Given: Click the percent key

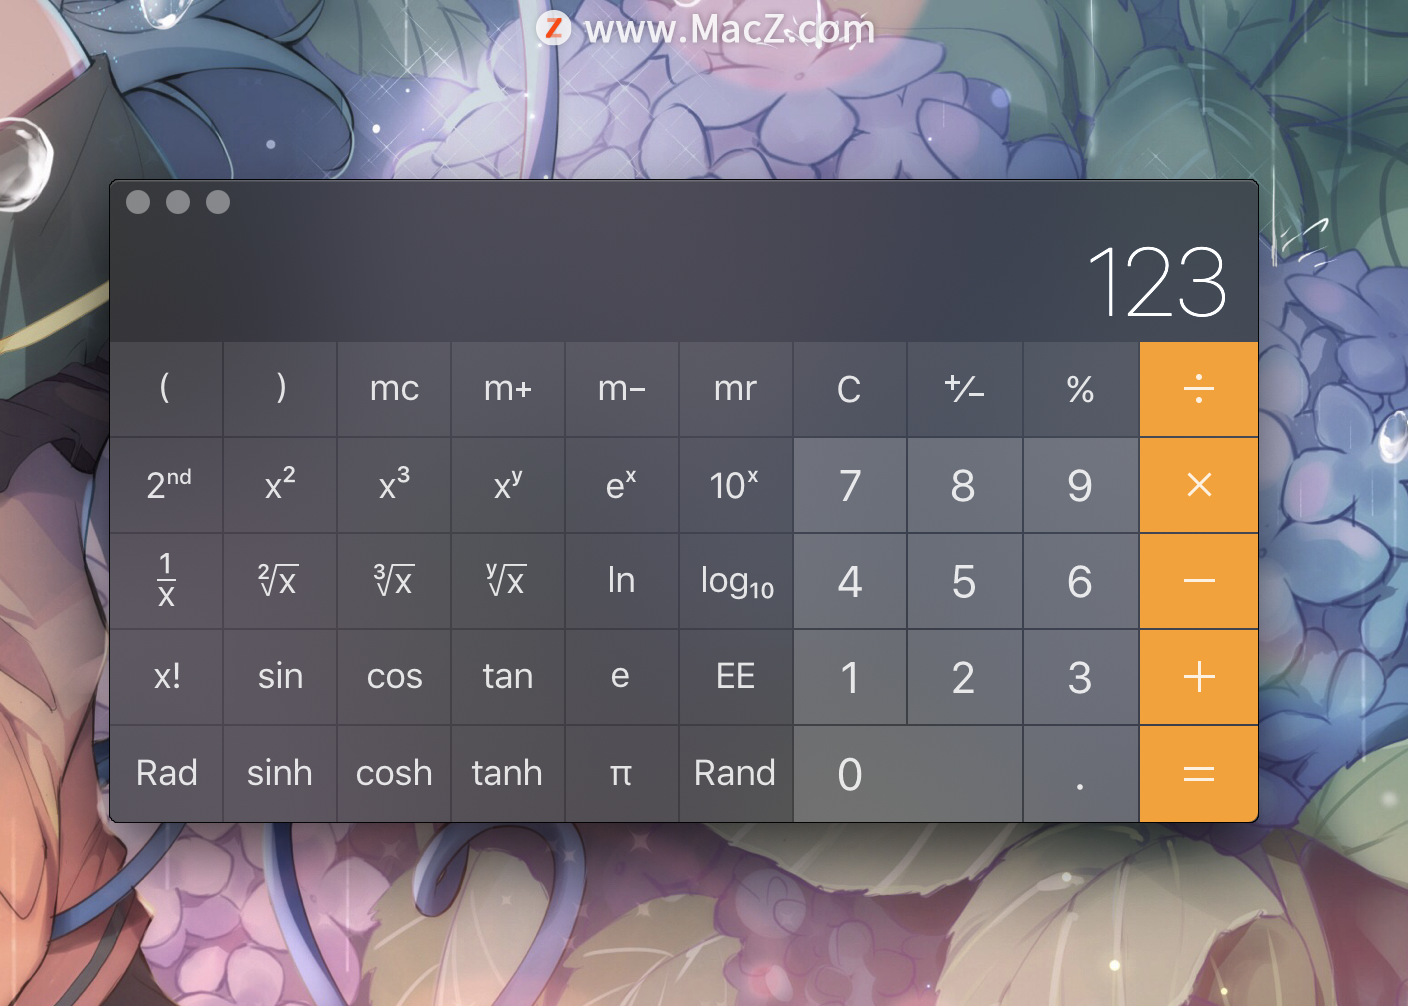Looking at the screenshot, I should [1080, 389].
